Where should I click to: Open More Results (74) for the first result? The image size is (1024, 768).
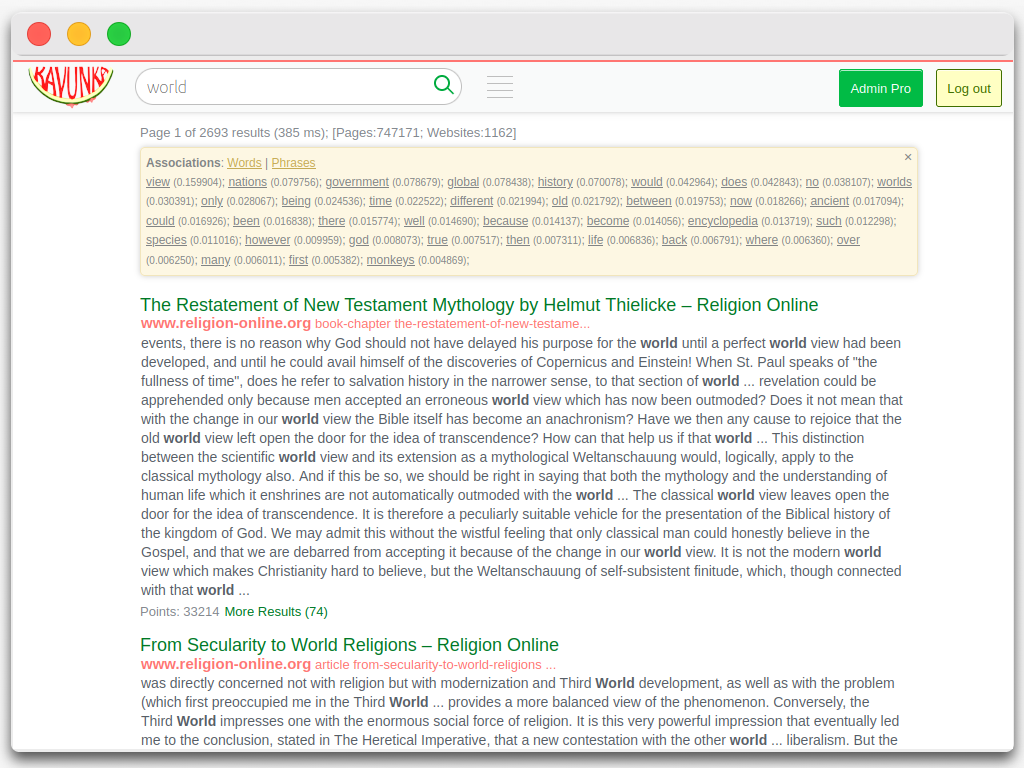pos(276,611)
